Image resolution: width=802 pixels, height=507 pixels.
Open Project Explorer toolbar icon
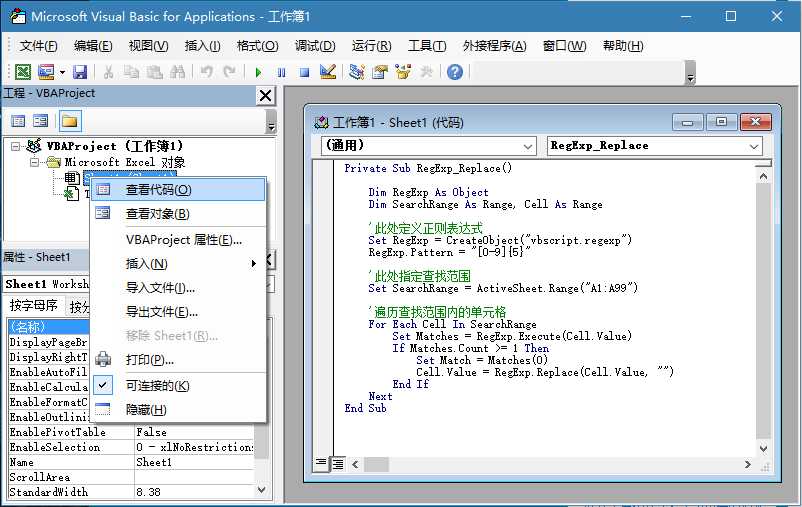[x=357, y=72]
